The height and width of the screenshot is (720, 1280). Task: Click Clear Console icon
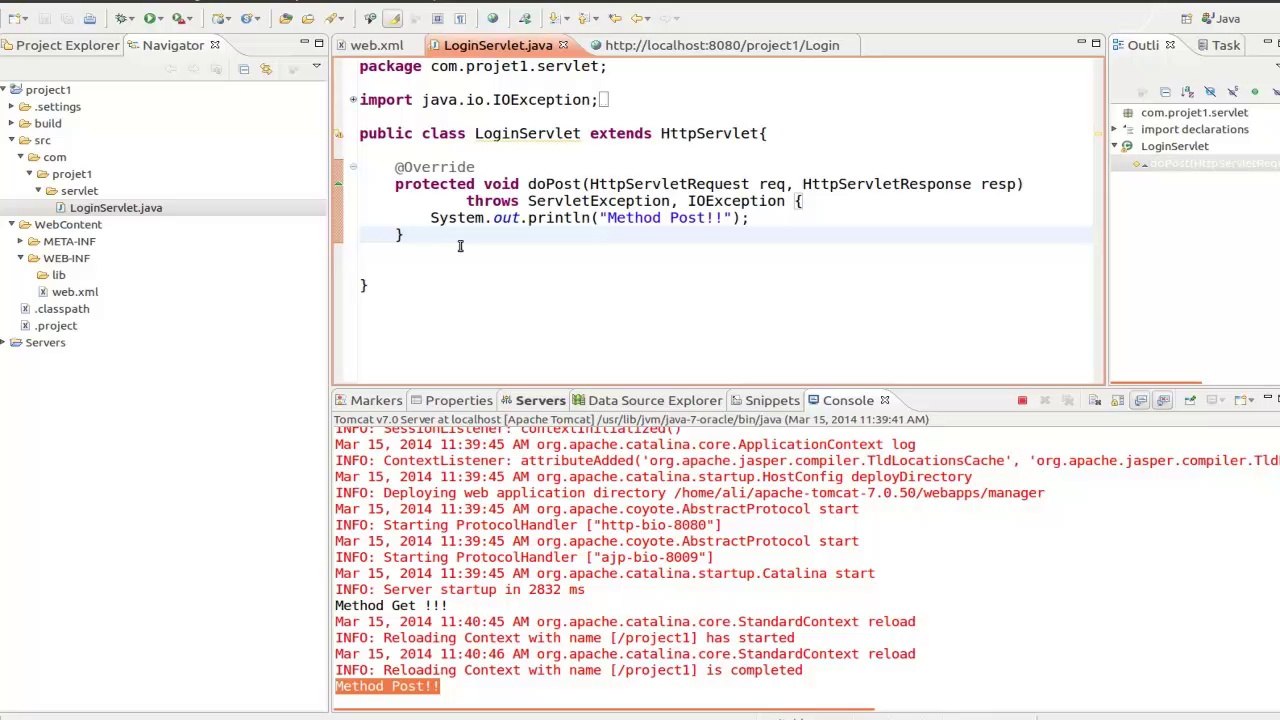click(1094, 400)
